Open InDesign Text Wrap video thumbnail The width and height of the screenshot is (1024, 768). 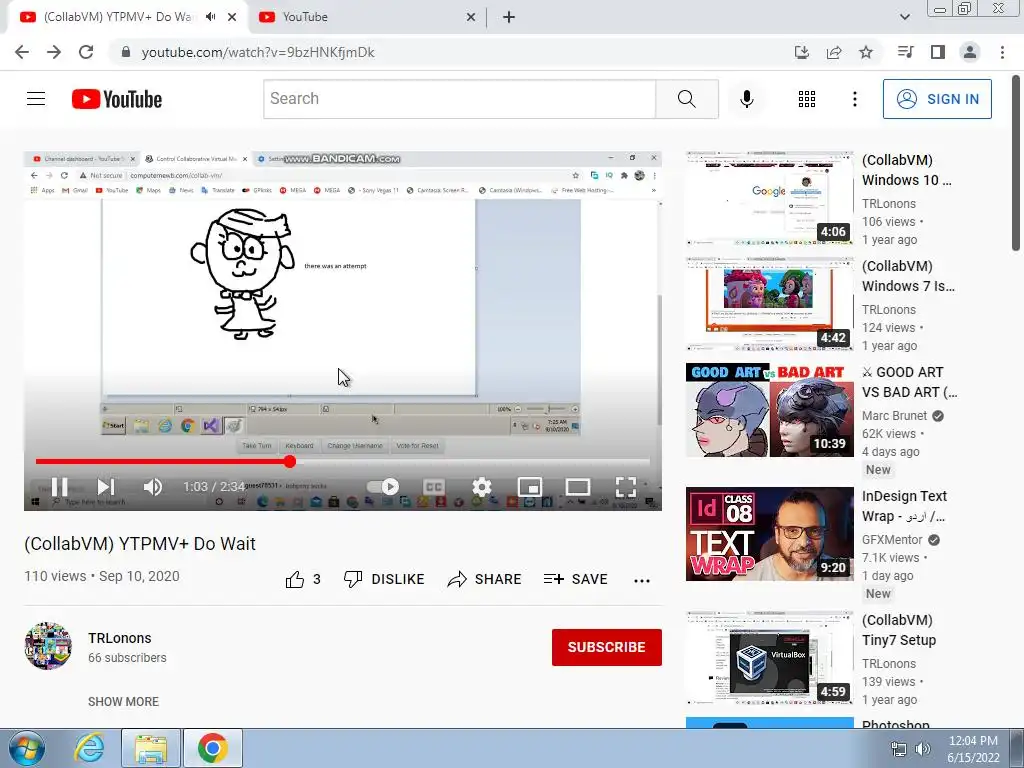point(769,534)
